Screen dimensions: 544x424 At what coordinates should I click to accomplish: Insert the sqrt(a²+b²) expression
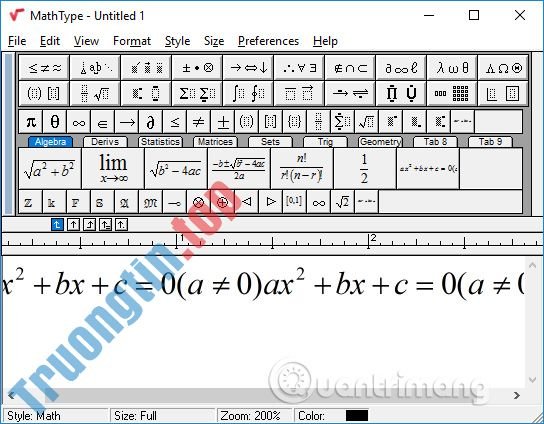point(50,169)
